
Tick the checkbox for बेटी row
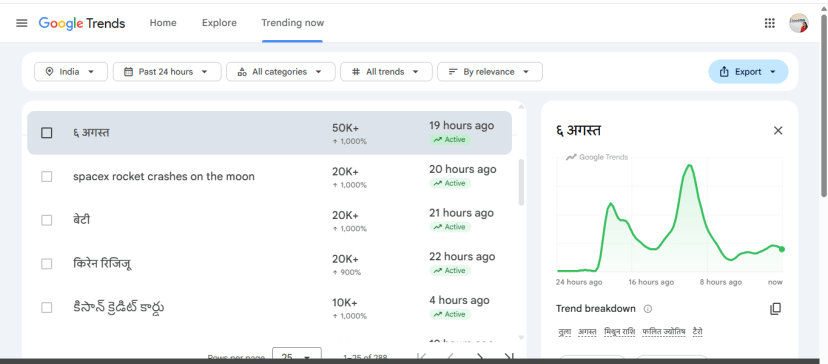(x=46, y=220)
